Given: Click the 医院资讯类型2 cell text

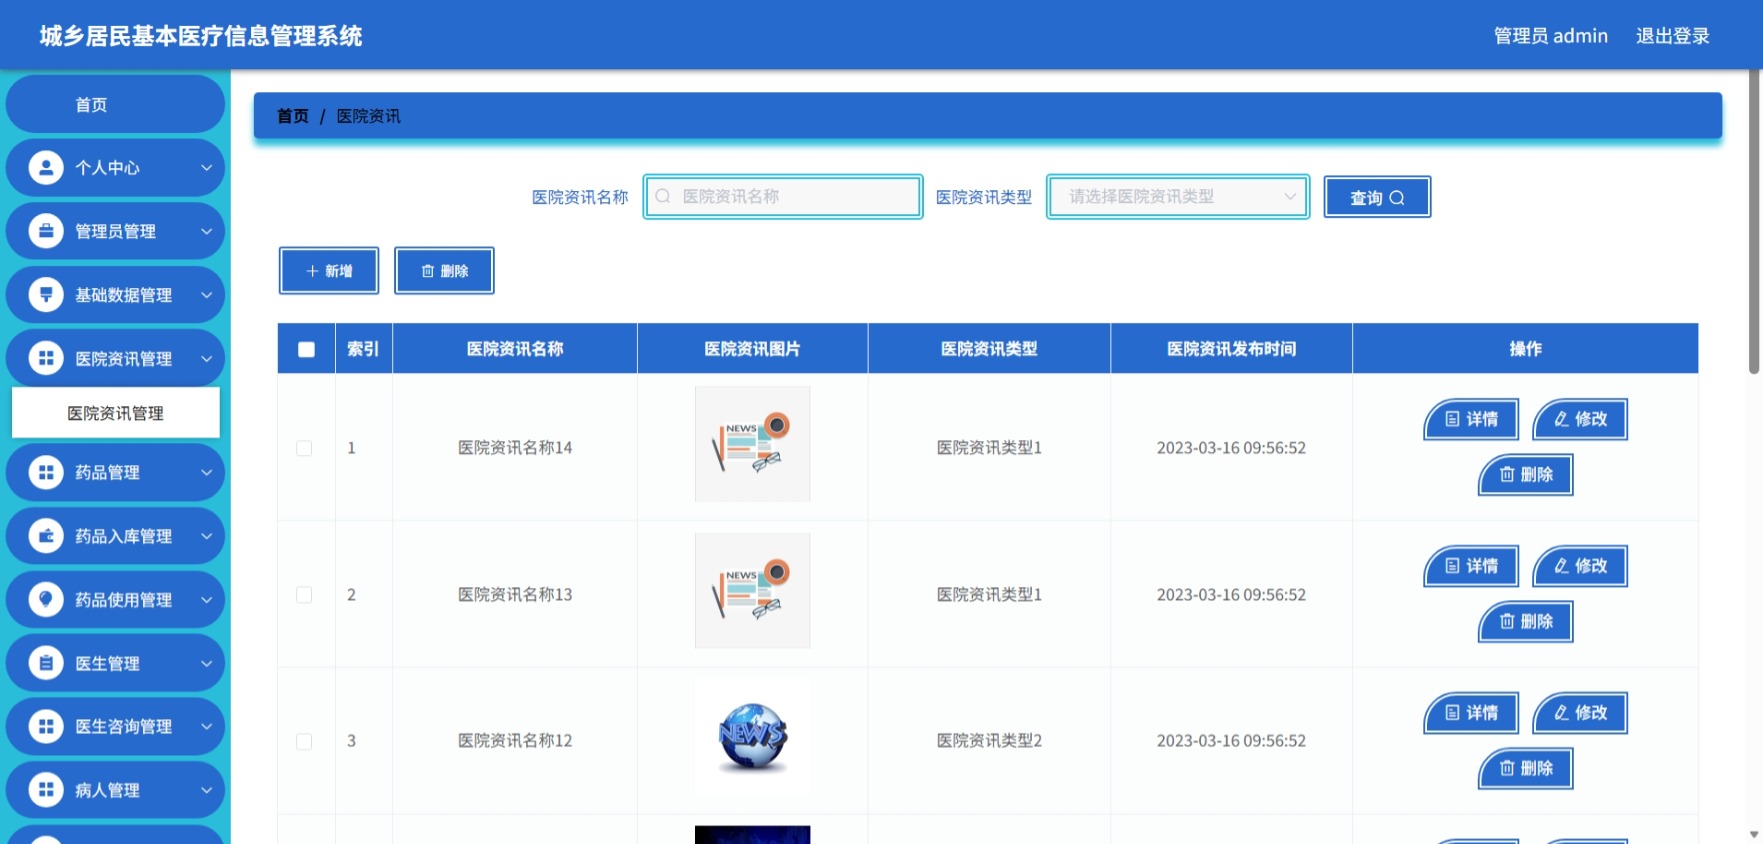Looking at the screenshot, I should point(989,741).
